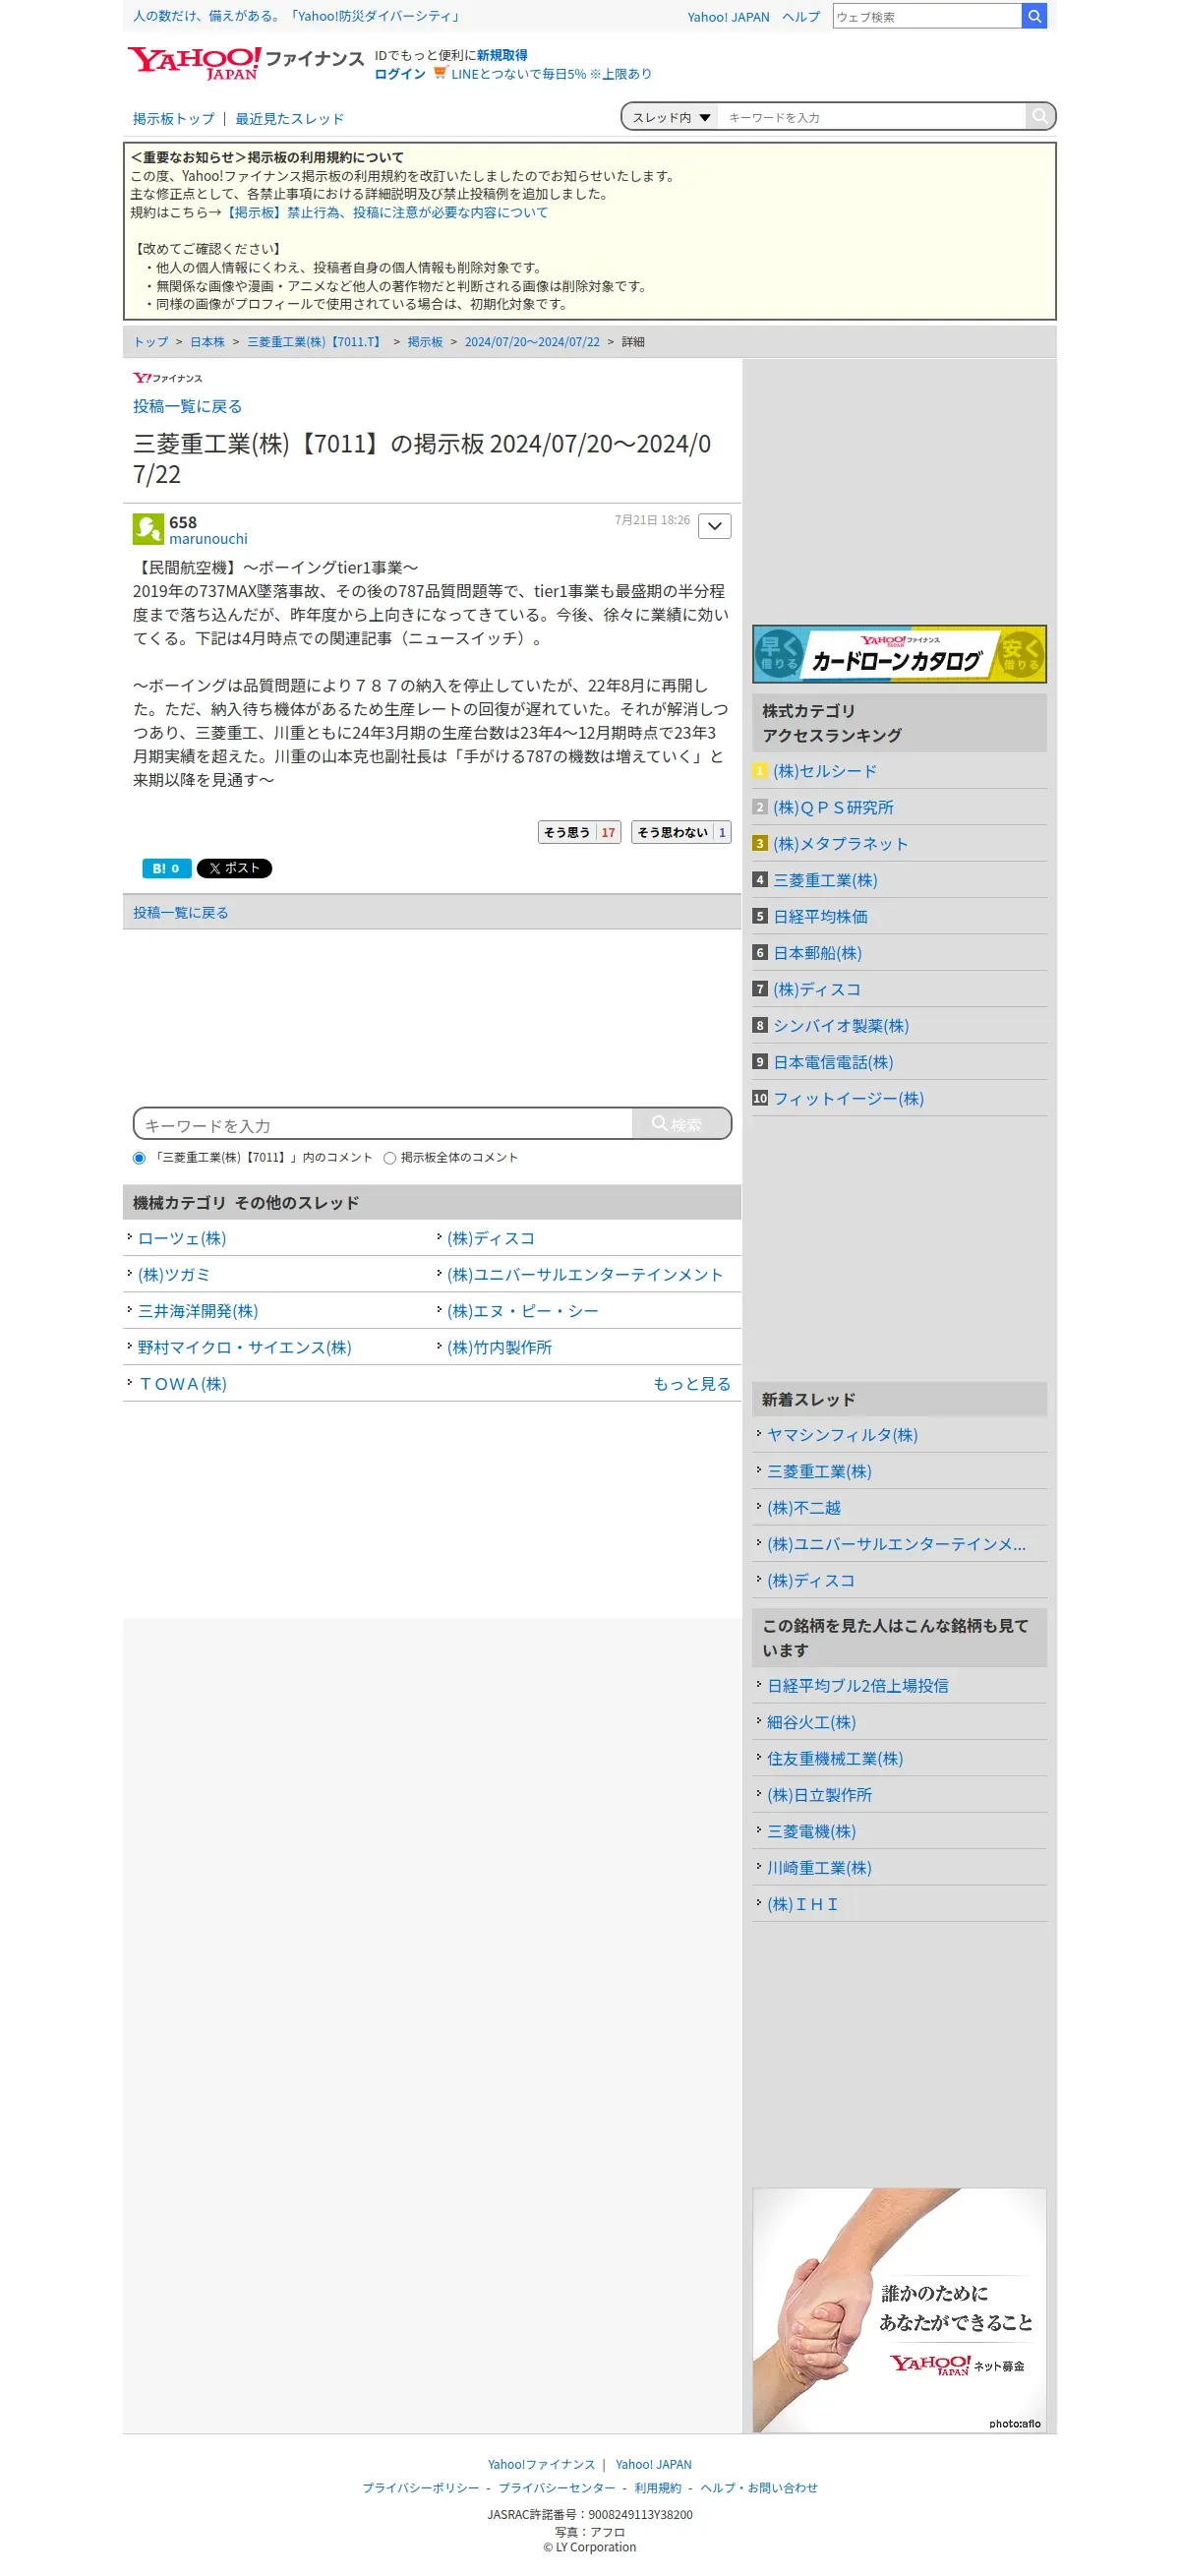
Task: Click the そう思わない vote button
Action: click(x=681, y=832)
